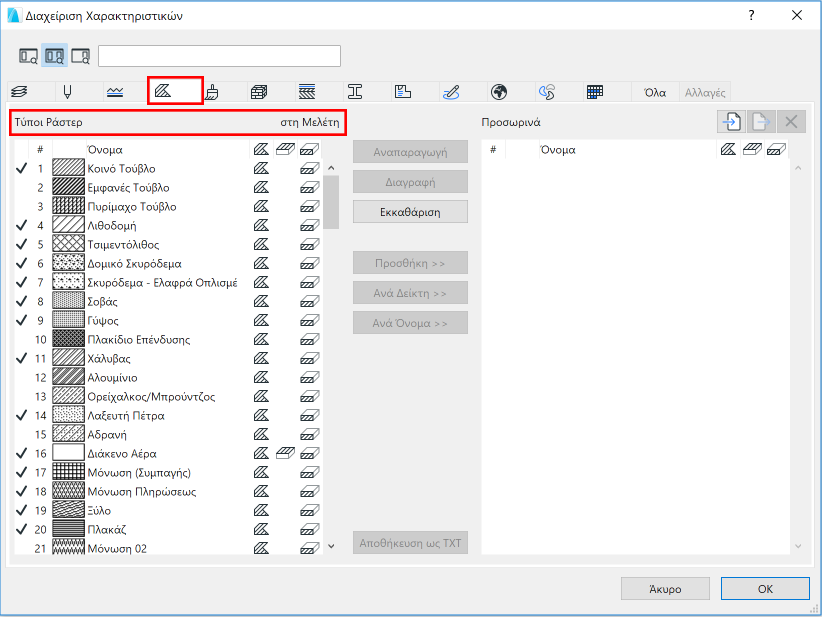Open the blue grid schedule tab icon

[595, 92]
